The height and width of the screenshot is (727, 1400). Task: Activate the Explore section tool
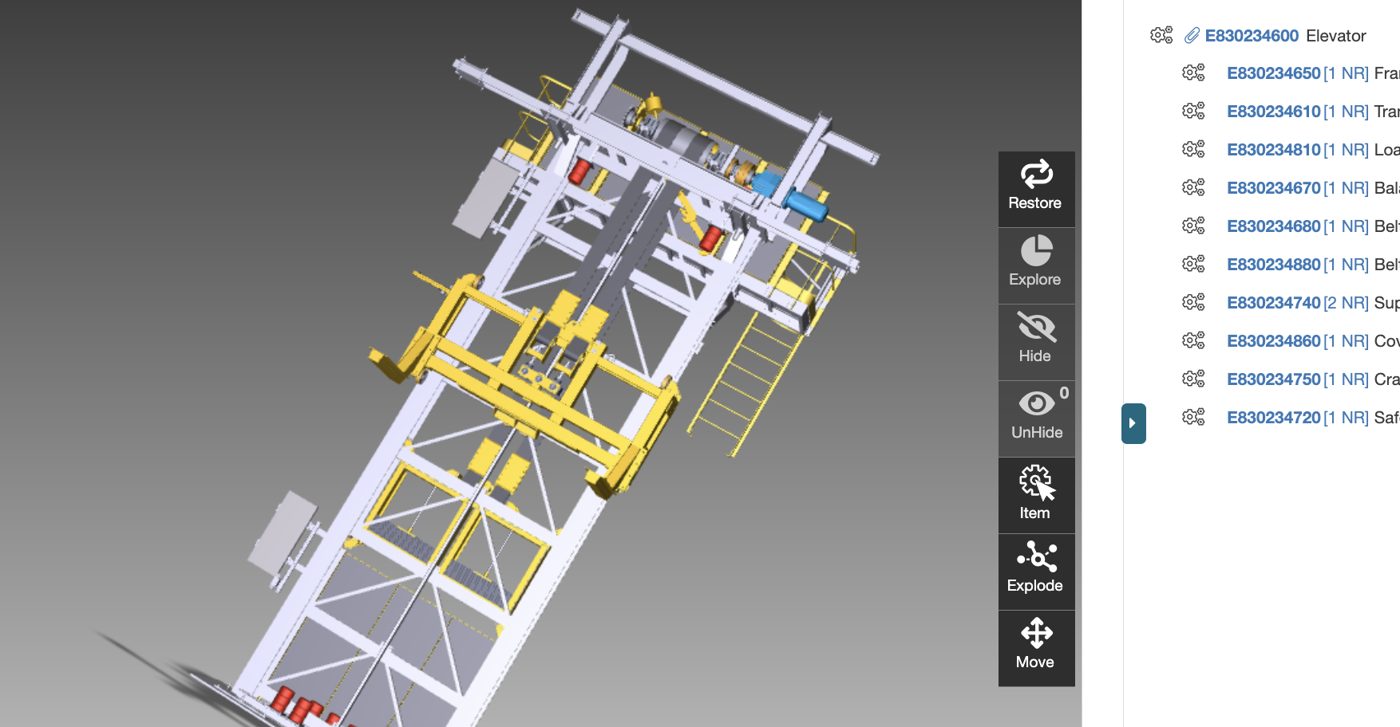[x=1036, y=266]
